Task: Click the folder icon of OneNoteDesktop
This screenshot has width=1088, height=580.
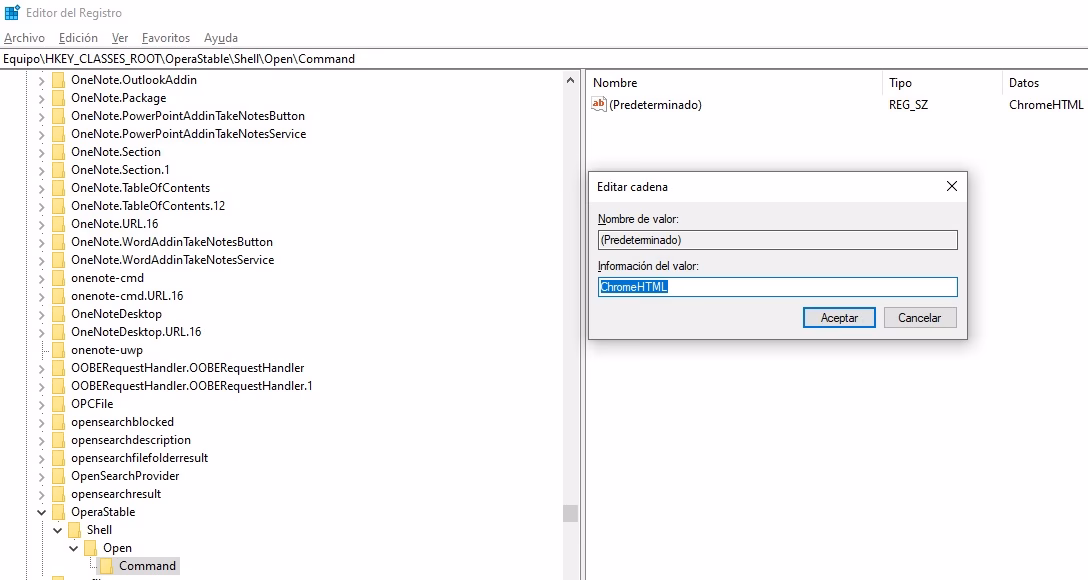Action: 58,314
